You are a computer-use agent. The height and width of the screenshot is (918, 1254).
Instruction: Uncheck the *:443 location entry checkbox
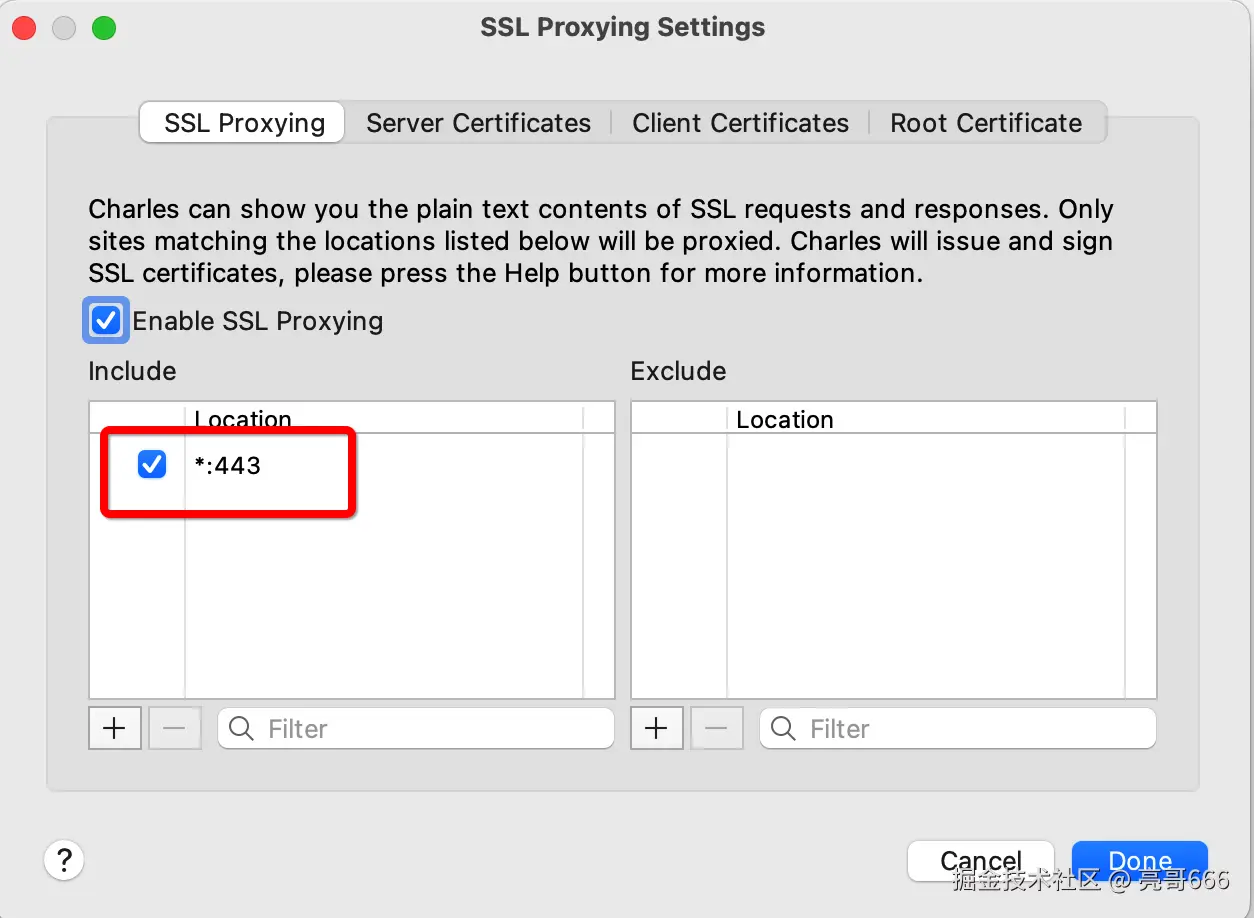coord(152,464)
